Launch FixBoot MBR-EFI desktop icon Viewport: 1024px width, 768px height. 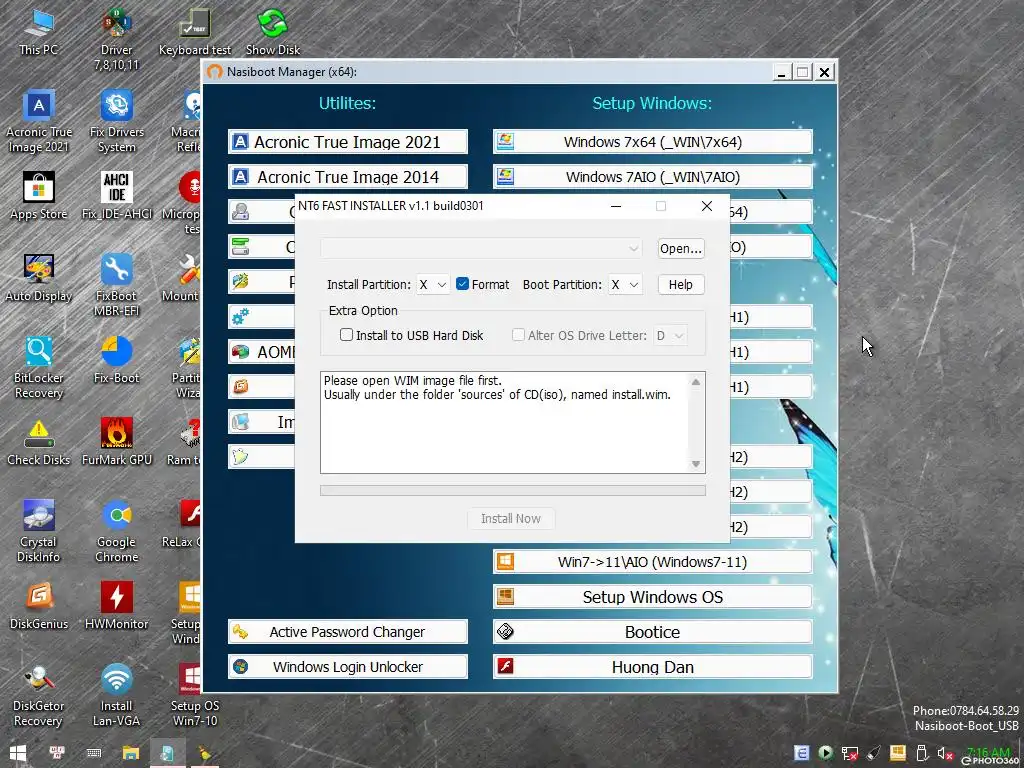click(116, 285)
